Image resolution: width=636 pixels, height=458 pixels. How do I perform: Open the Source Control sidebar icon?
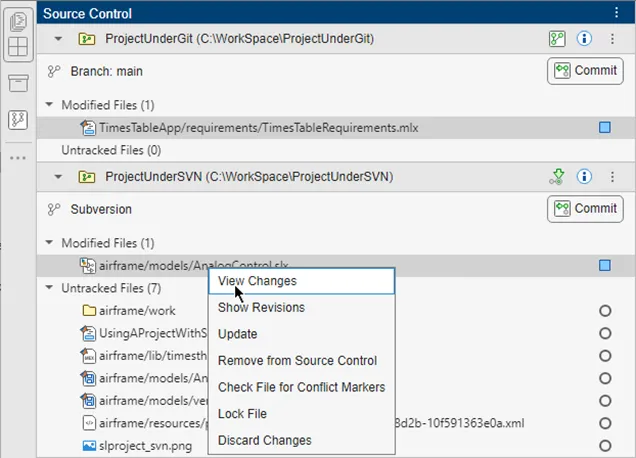click(x=17, y=120)
